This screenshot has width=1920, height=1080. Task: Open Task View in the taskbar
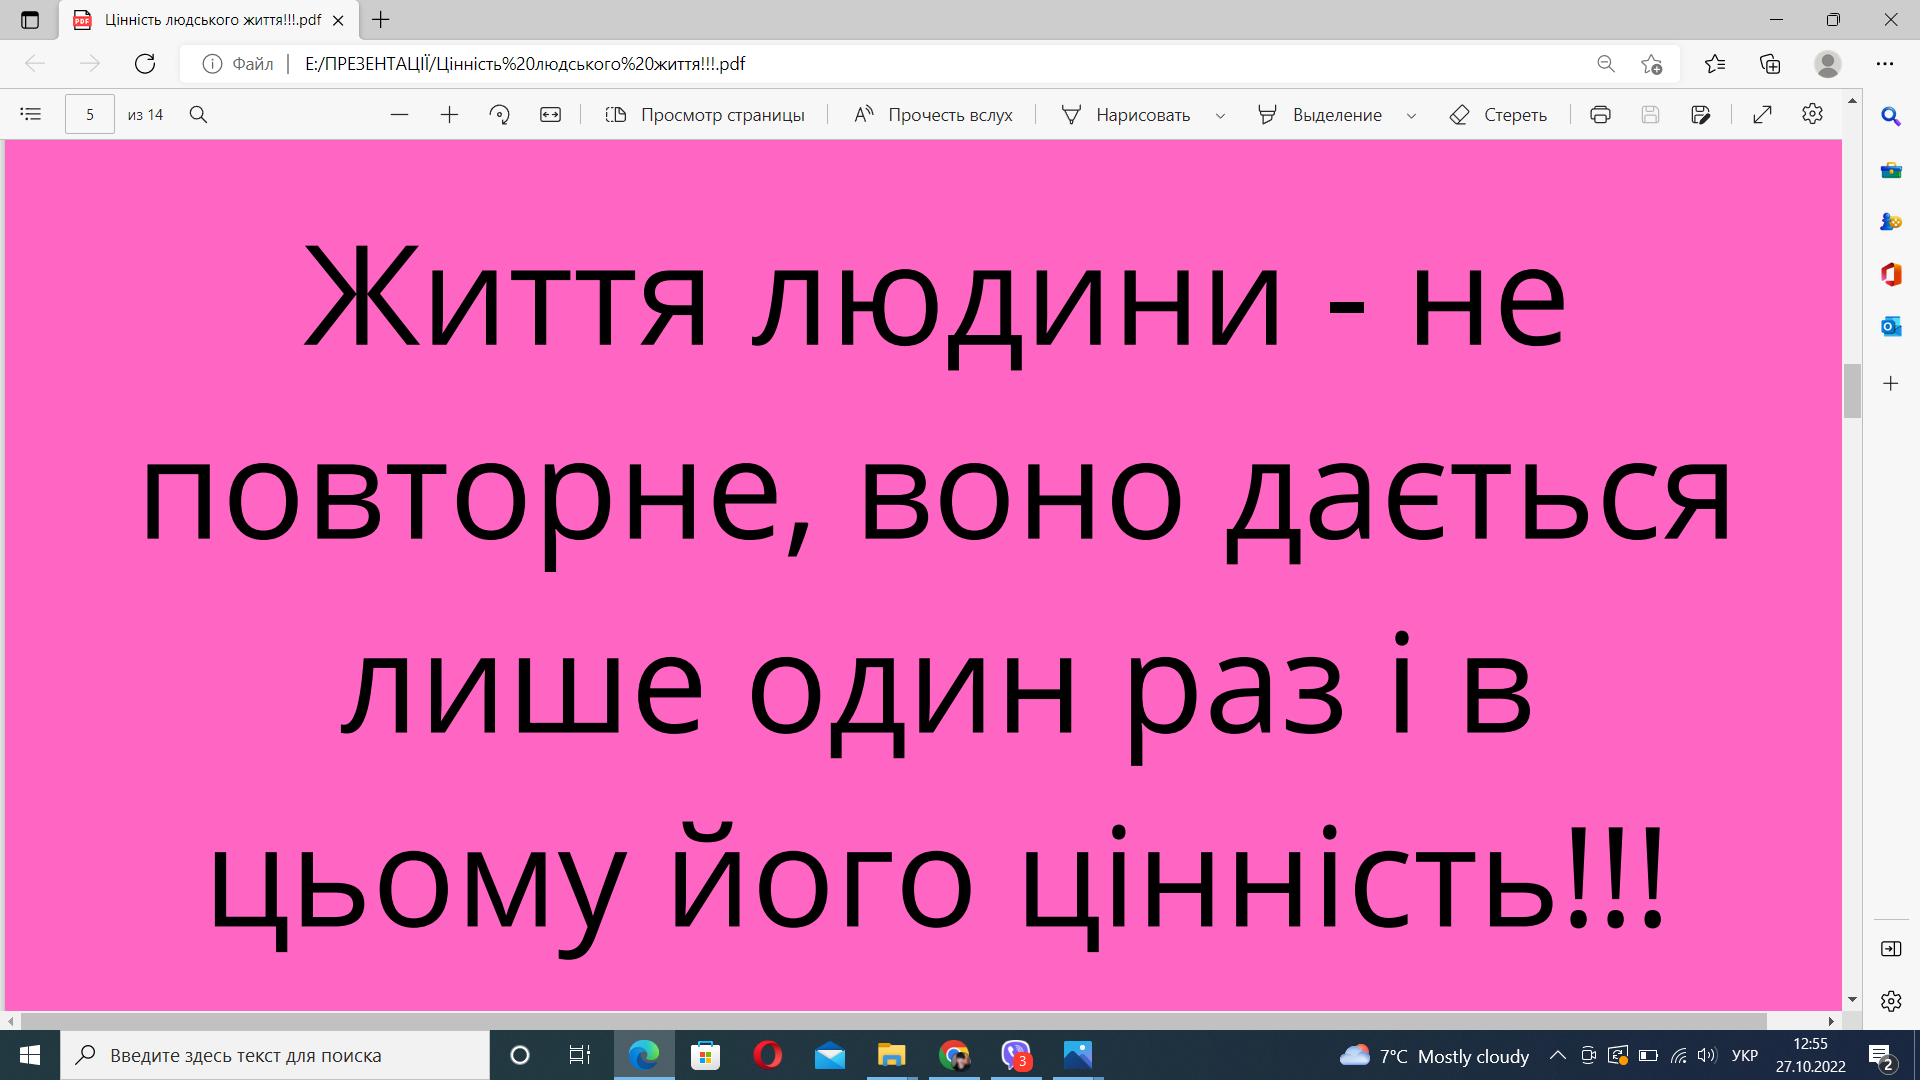pyautogui.click(x=580, y=1055)
